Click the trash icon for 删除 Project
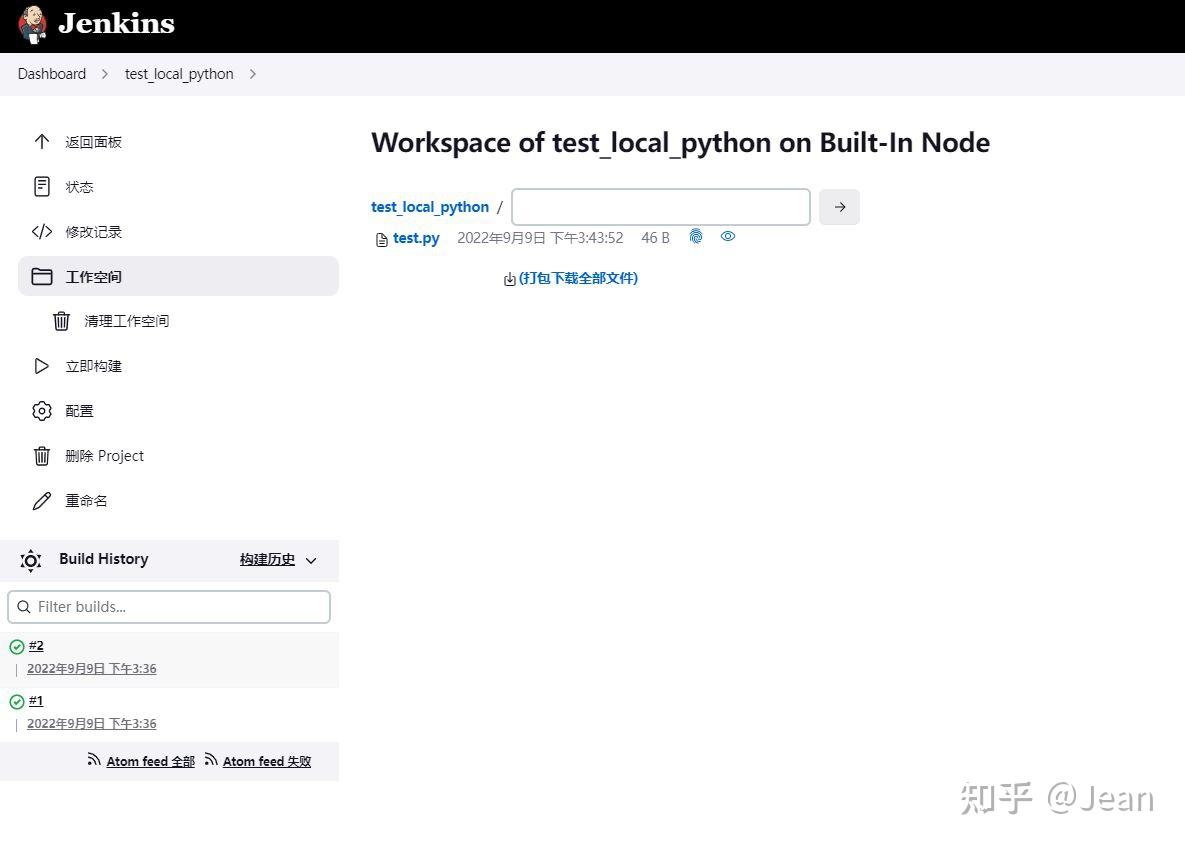1185x845 pixels. click(x=41, y=456)
